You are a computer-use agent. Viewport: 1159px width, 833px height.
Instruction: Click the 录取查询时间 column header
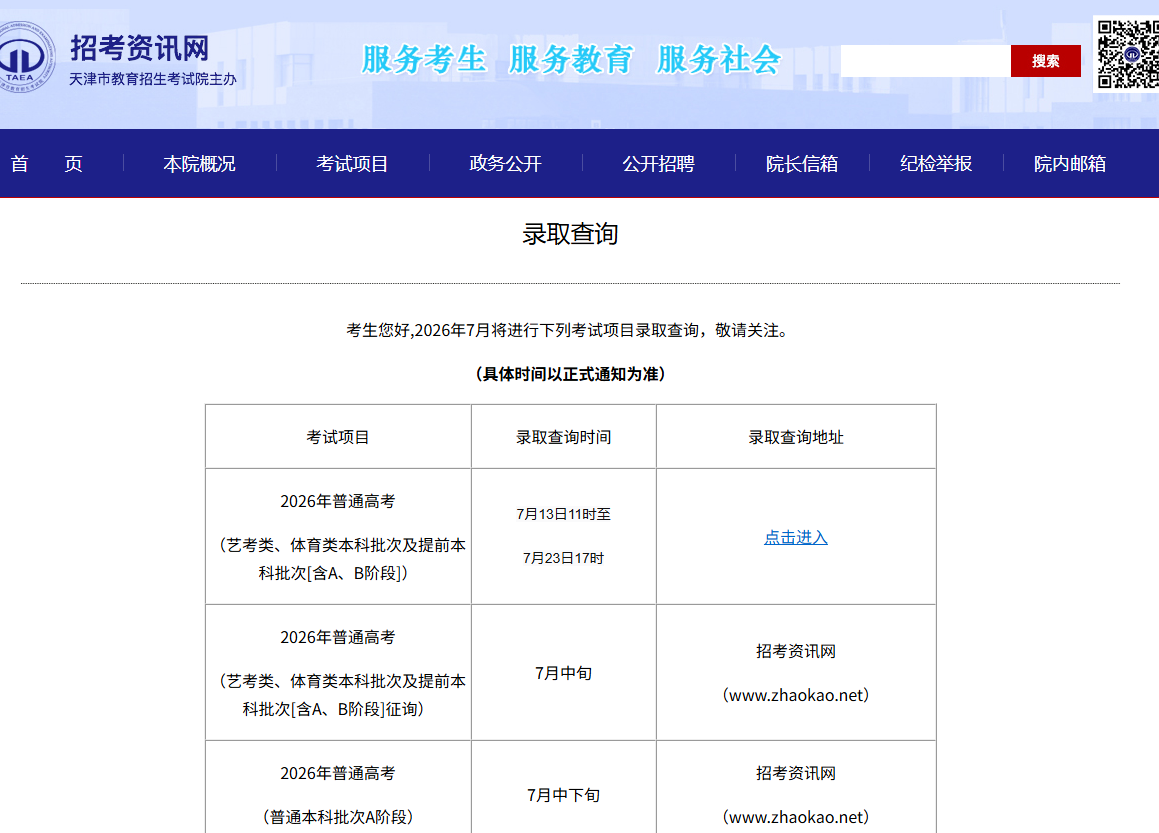(x=563, y=437)
